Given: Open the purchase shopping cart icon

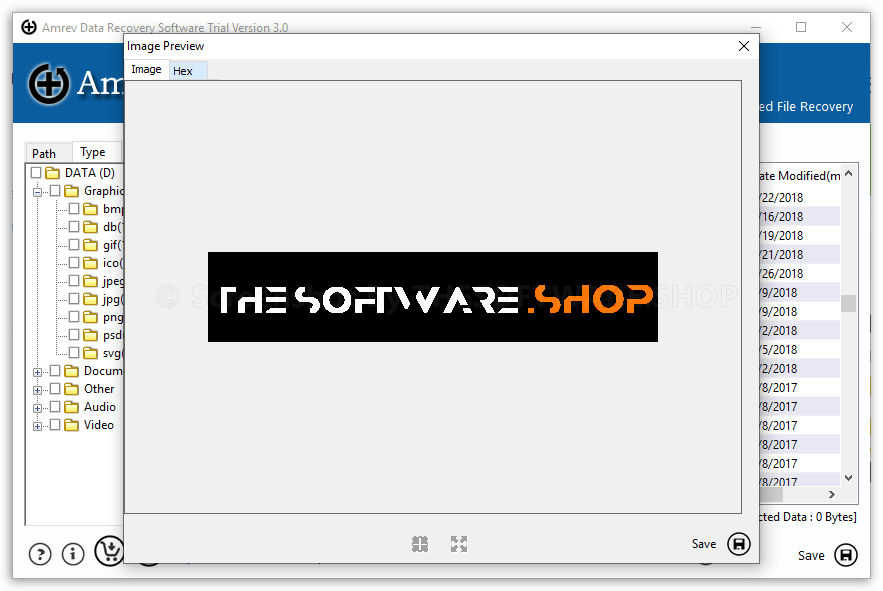Looking at the screenshot, I should pyautogui.click(x=109, y=551).
